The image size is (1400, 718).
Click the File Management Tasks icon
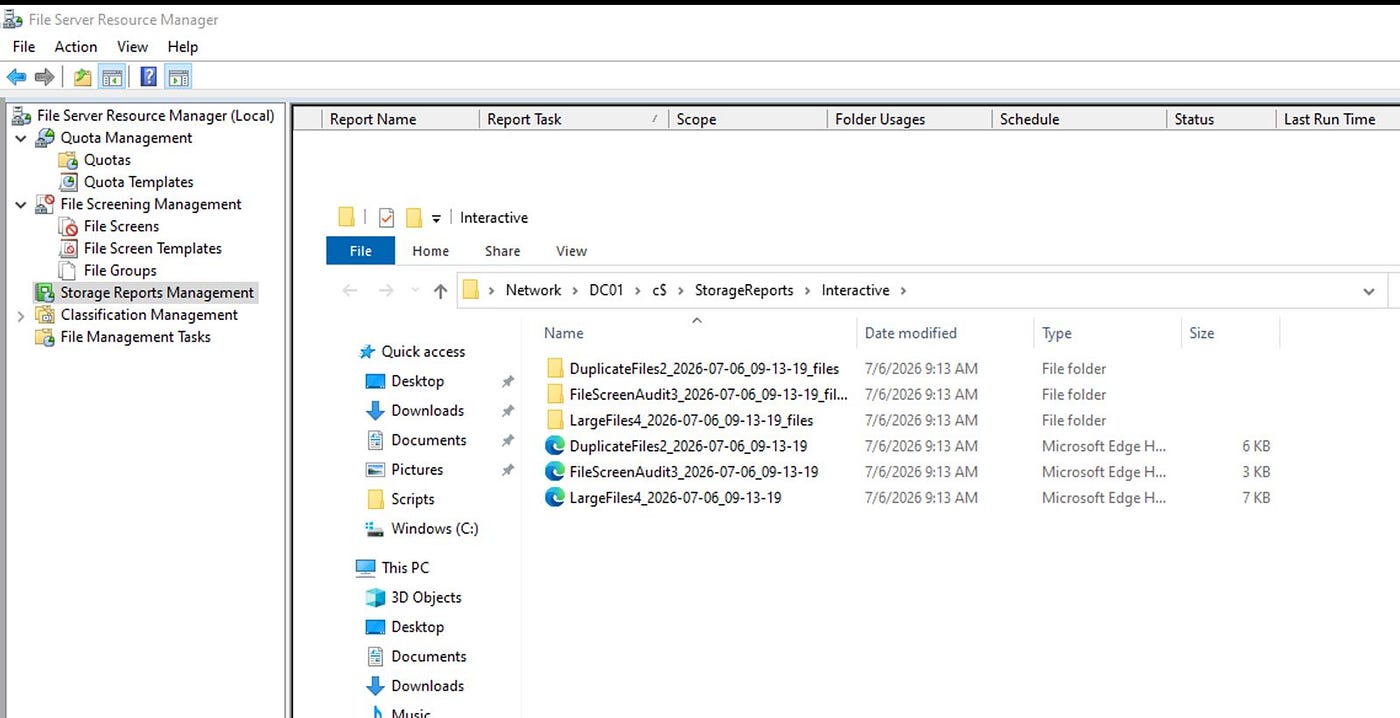point(45,336)
